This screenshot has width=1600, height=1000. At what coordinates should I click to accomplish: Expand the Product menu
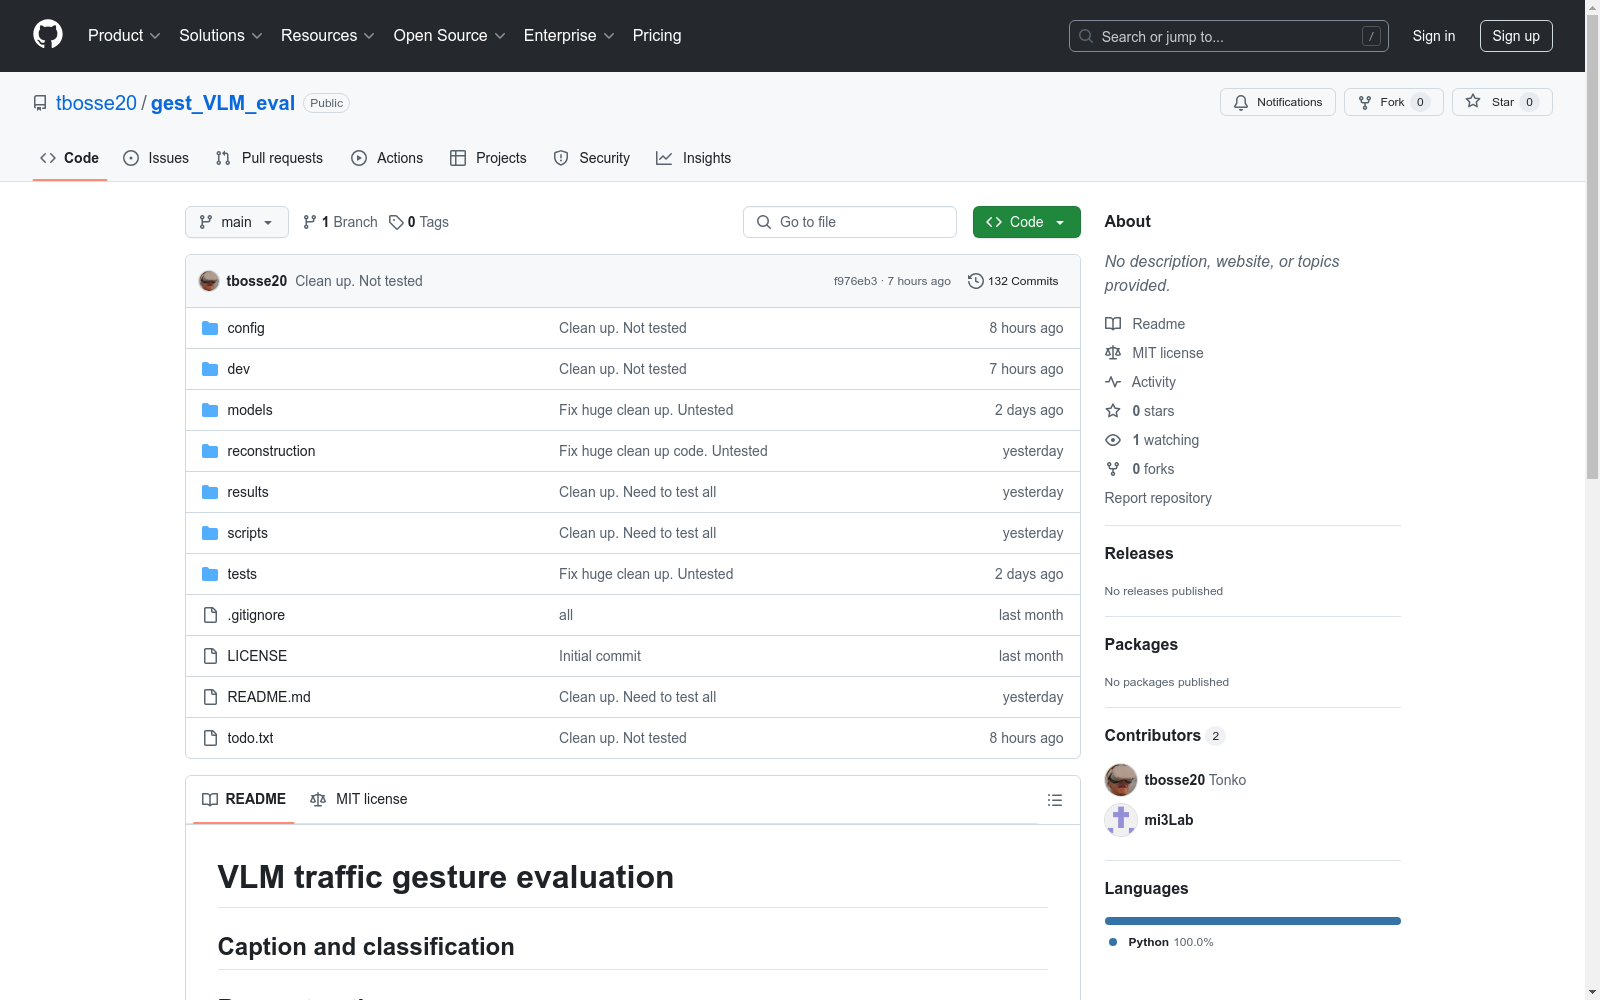click(124, 35)
